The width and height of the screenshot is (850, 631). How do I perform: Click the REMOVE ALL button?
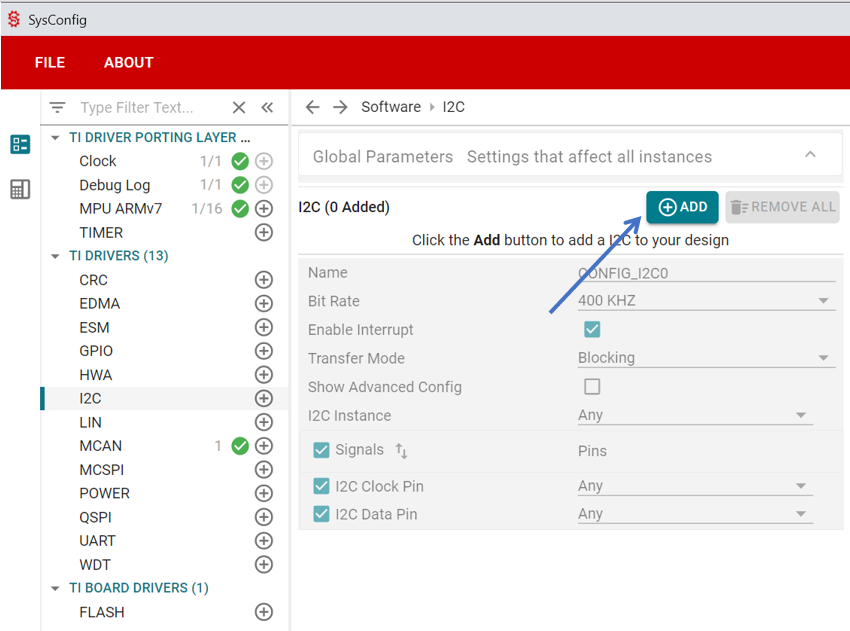pyautogui.click(x=782, y=207)
